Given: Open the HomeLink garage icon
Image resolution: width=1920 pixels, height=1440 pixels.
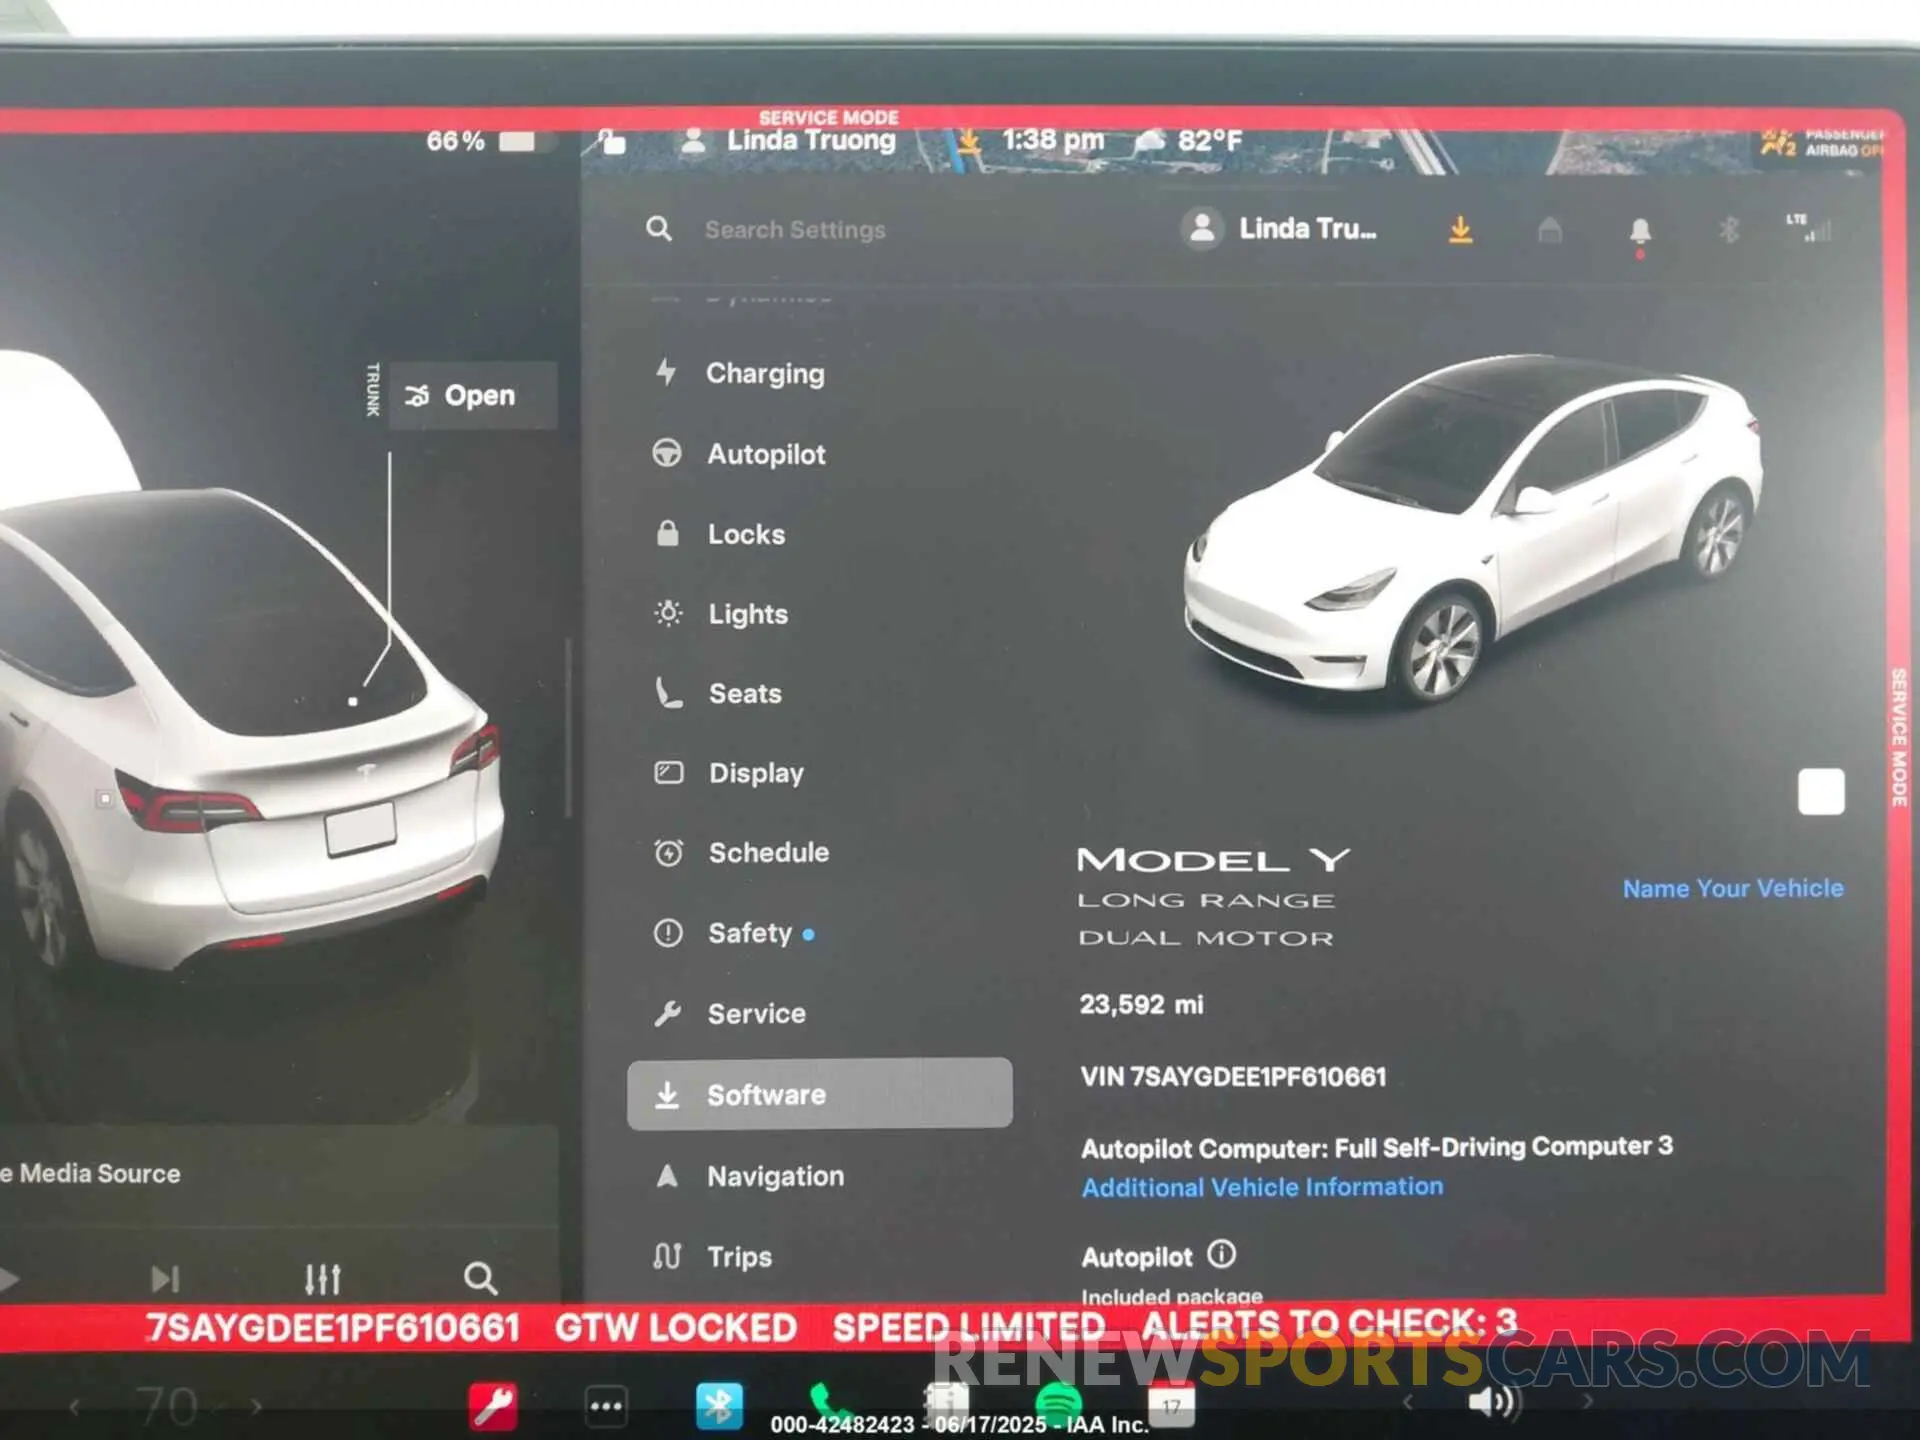Looking at the screenshot, I should tap(1549, 231).
